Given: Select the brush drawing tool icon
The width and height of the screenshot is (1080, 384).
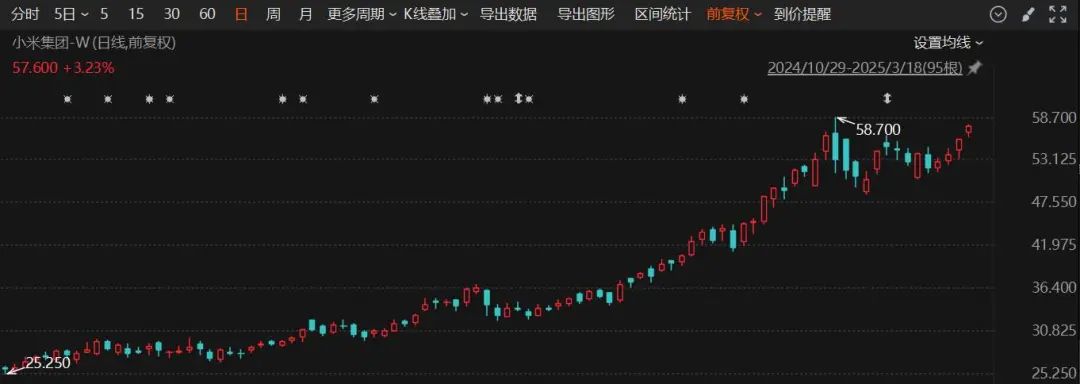Looking at the screenshot, I should [1027, 14].
